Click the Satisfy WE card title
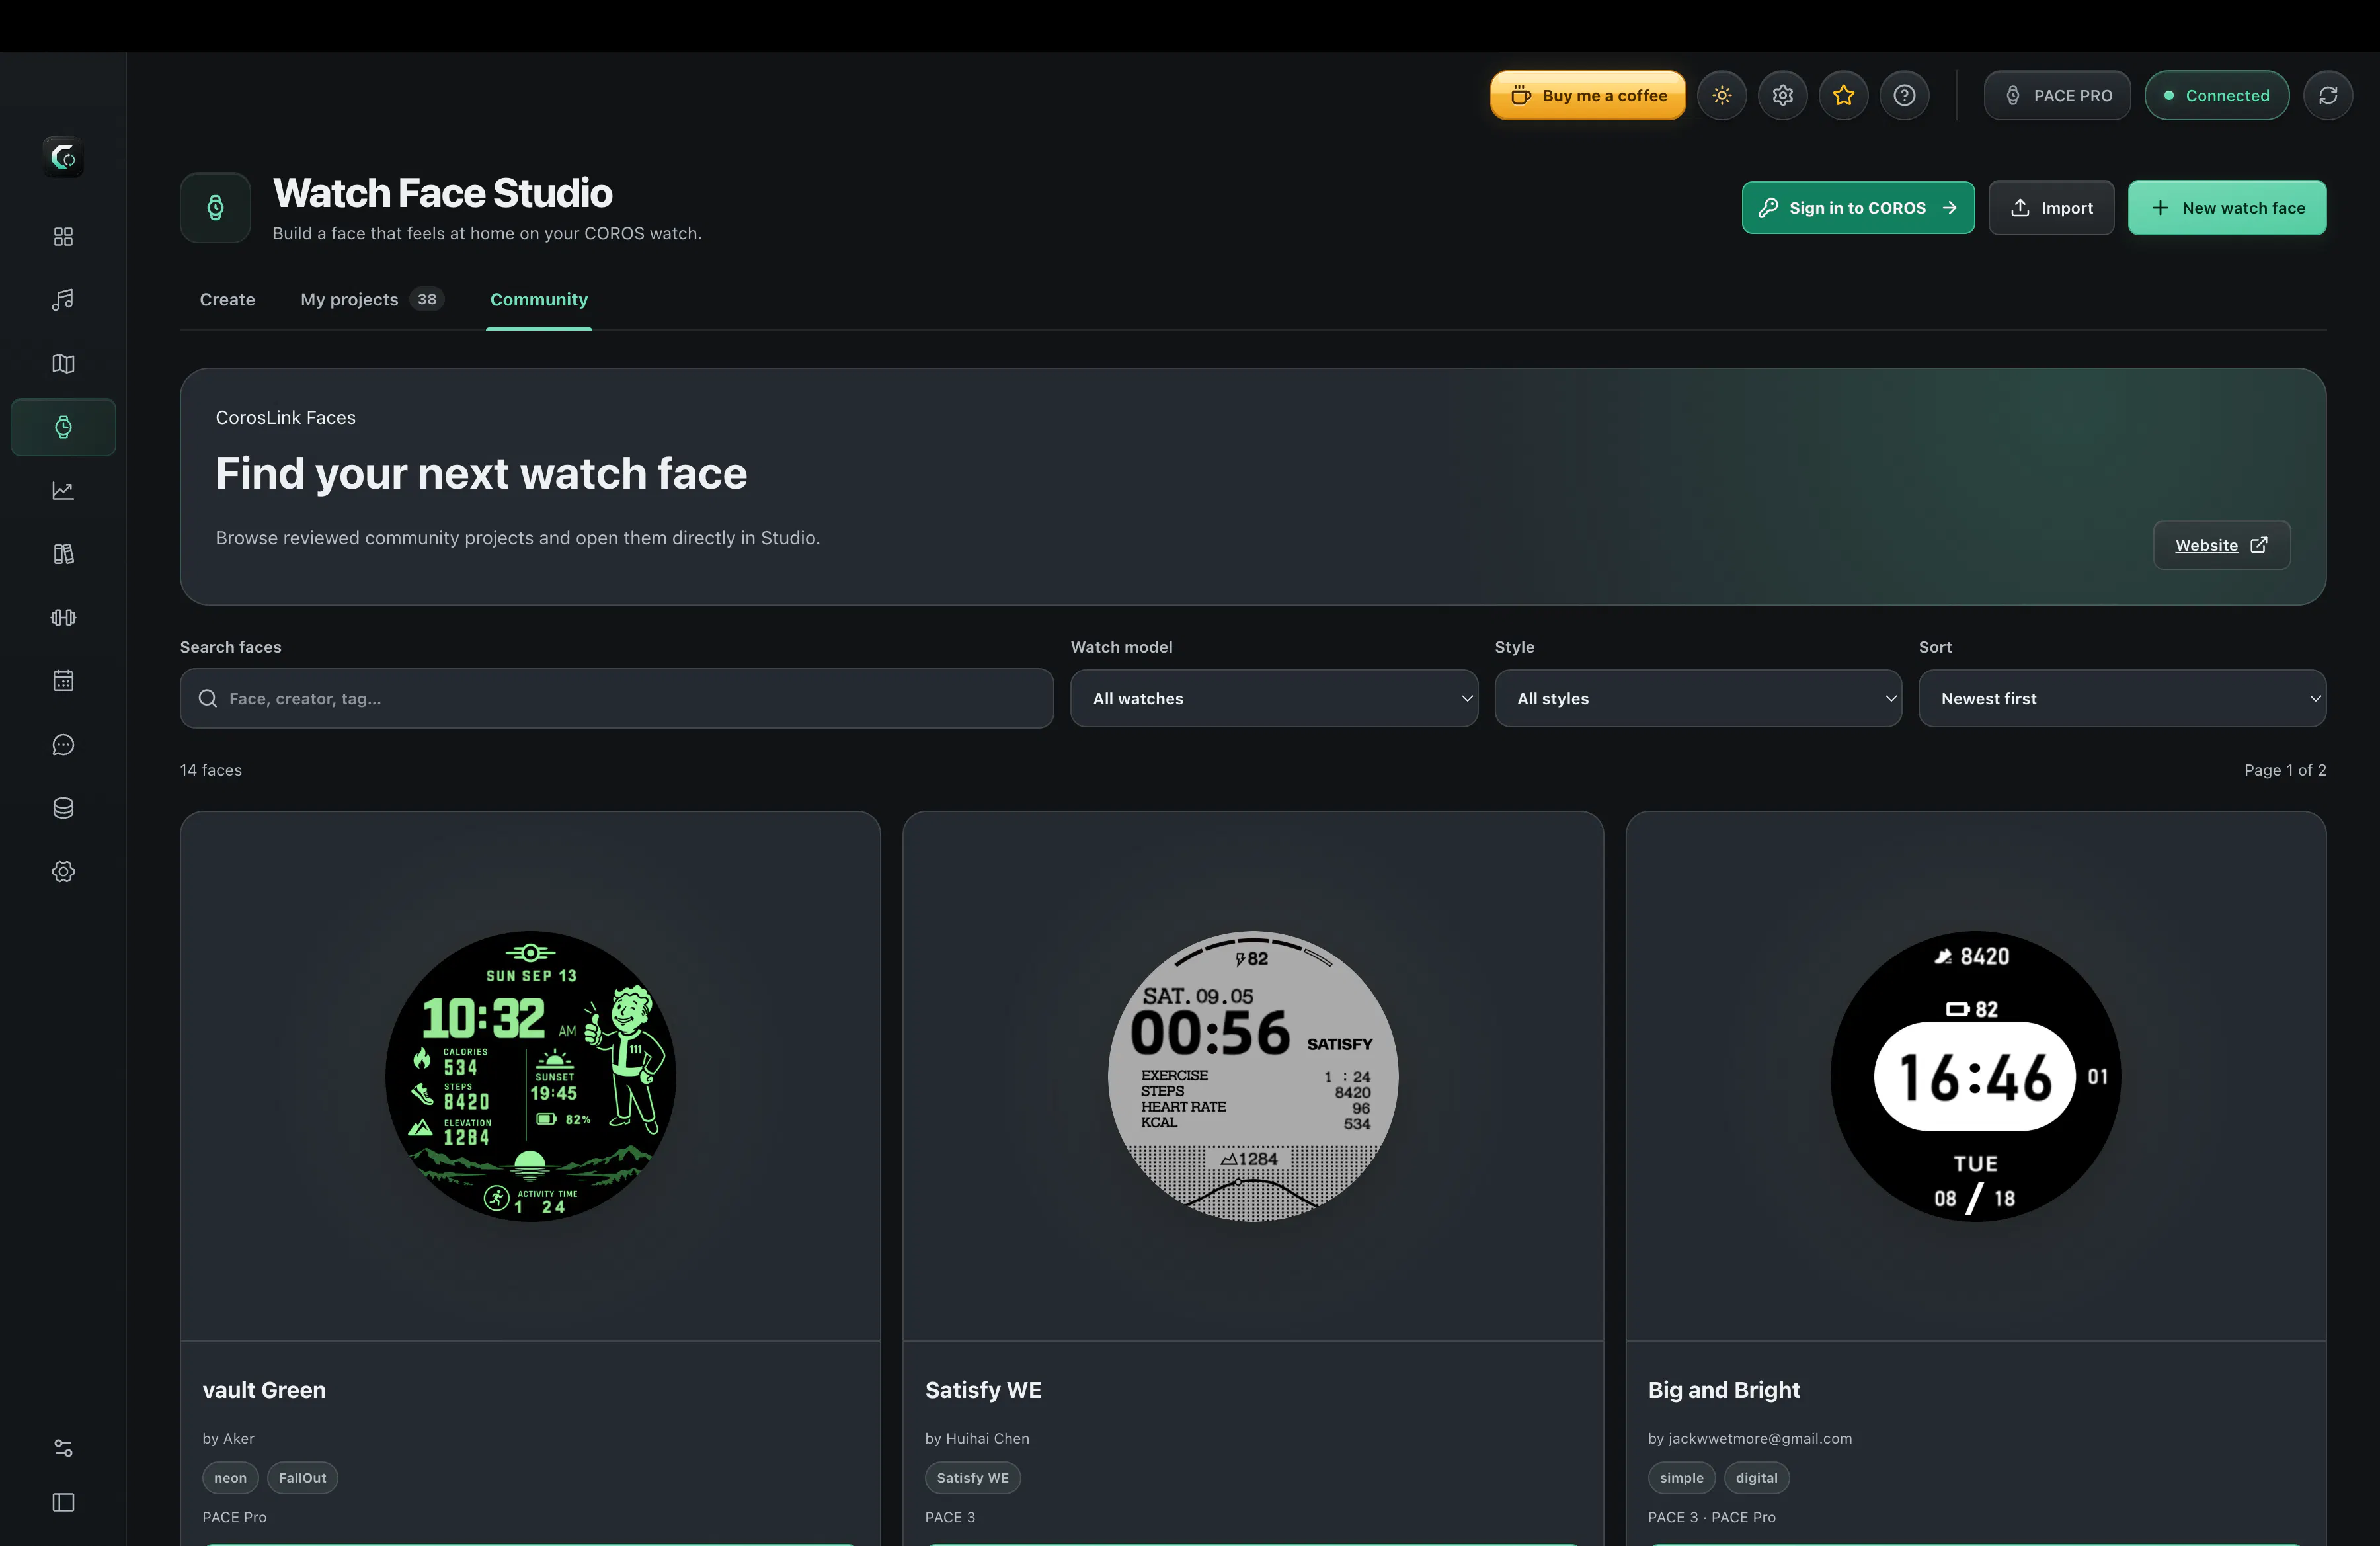Screen dimensions: 2380x1546 983,1390
